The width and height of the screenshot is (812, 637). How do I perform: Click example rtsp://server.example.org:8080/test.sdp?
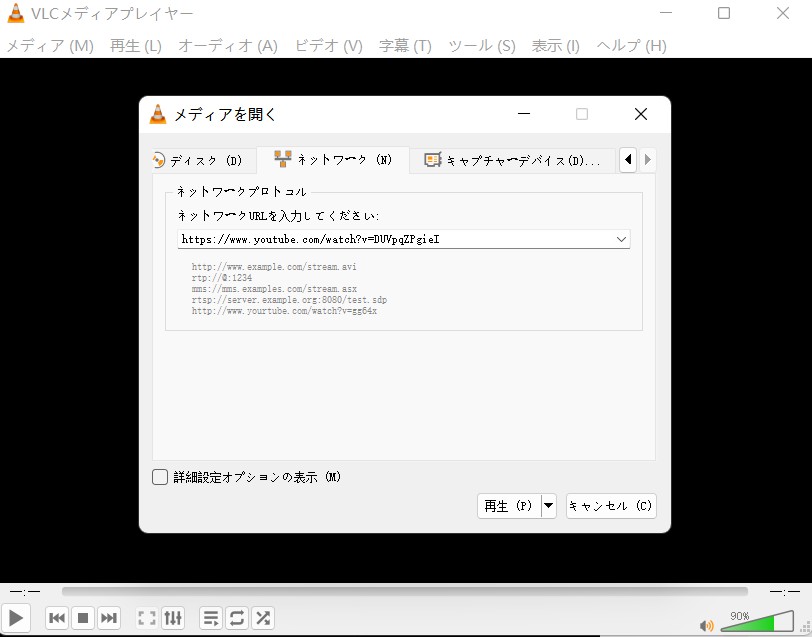point(289,300)
